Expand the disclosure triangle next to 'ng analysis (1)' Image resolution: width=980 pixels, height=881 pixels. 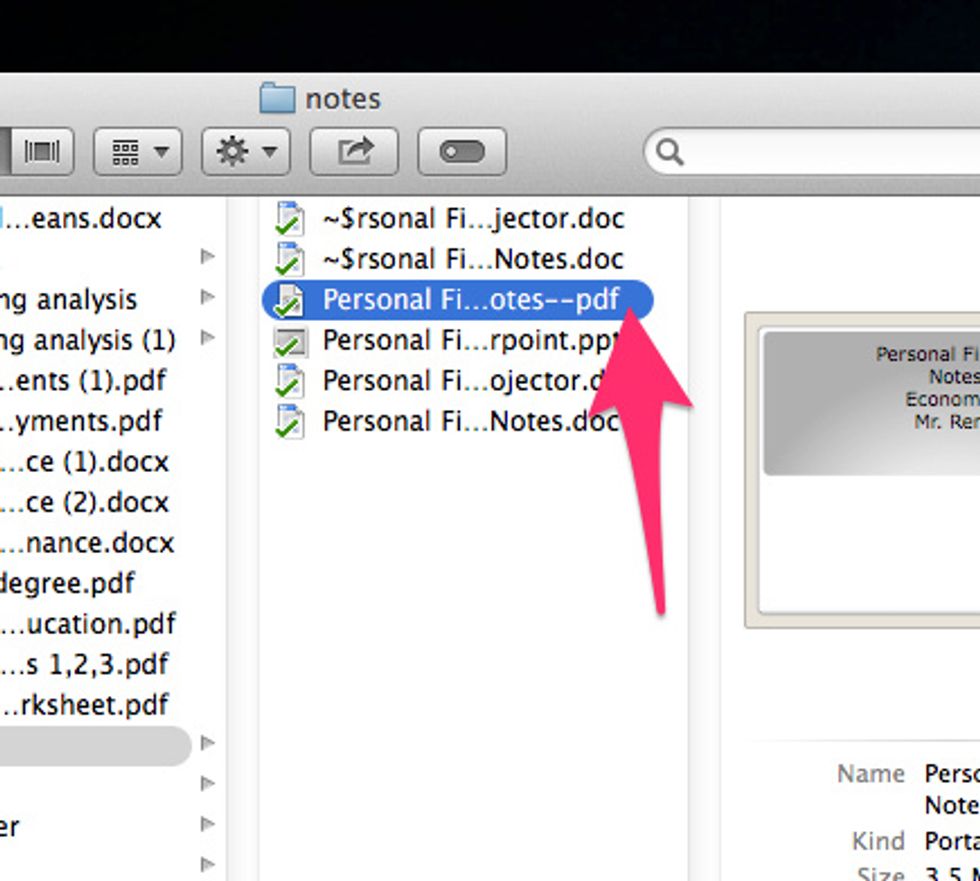(208, 338)
